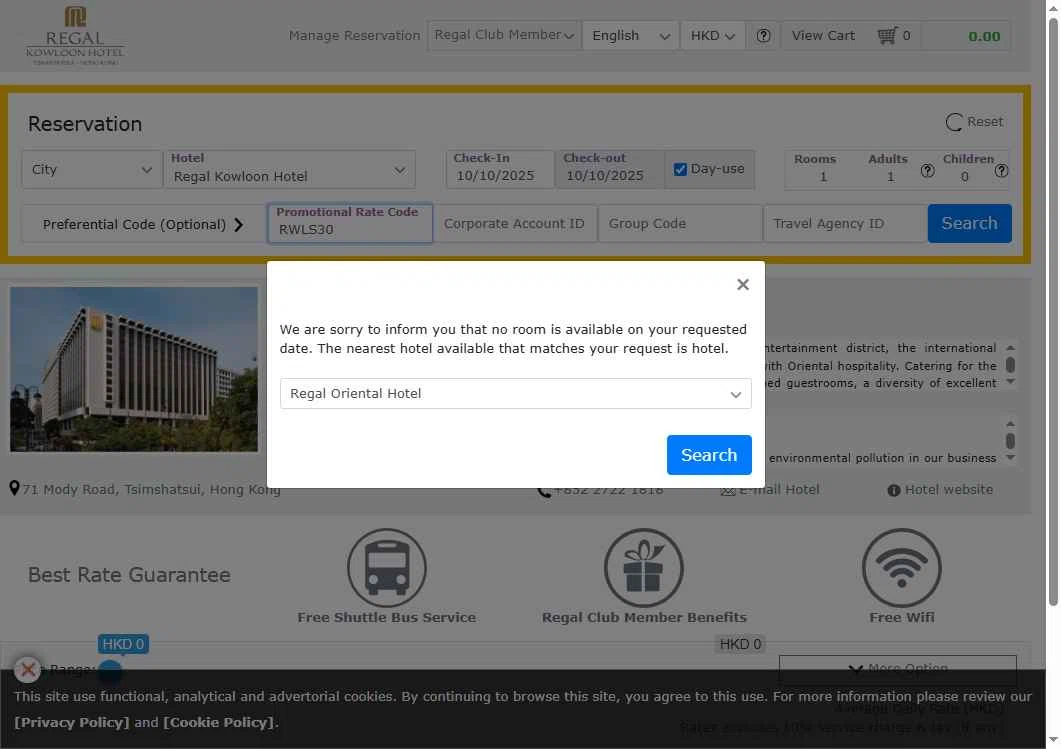Open the Children help question mark icon

point(1001,171)
